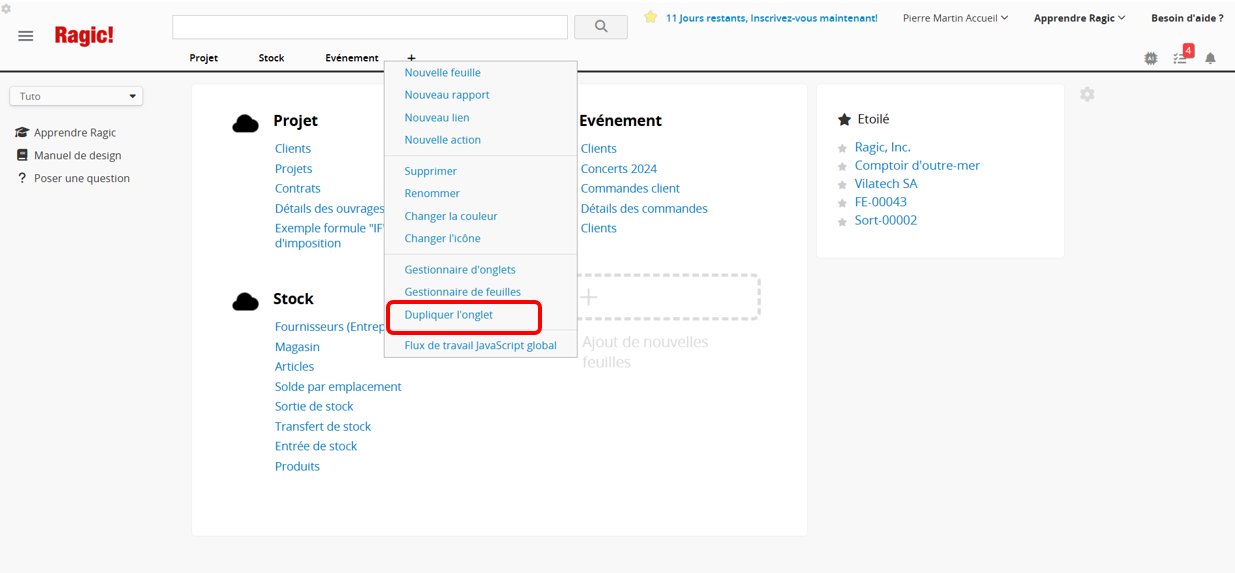Viewport: 1235px width, 573px height.
Task: Open the notification bell icon
Action: click(1210, 58)
